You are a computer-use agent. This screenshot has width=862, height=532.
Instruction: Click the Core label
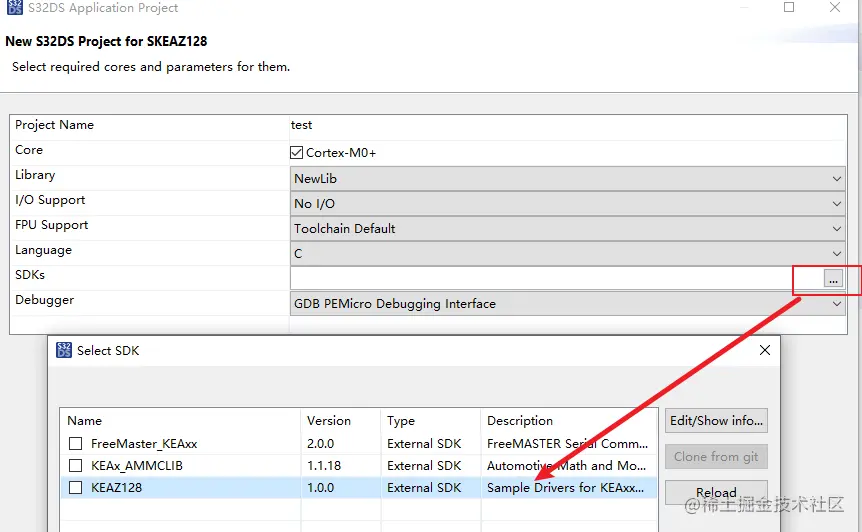(x=29, y=150)
